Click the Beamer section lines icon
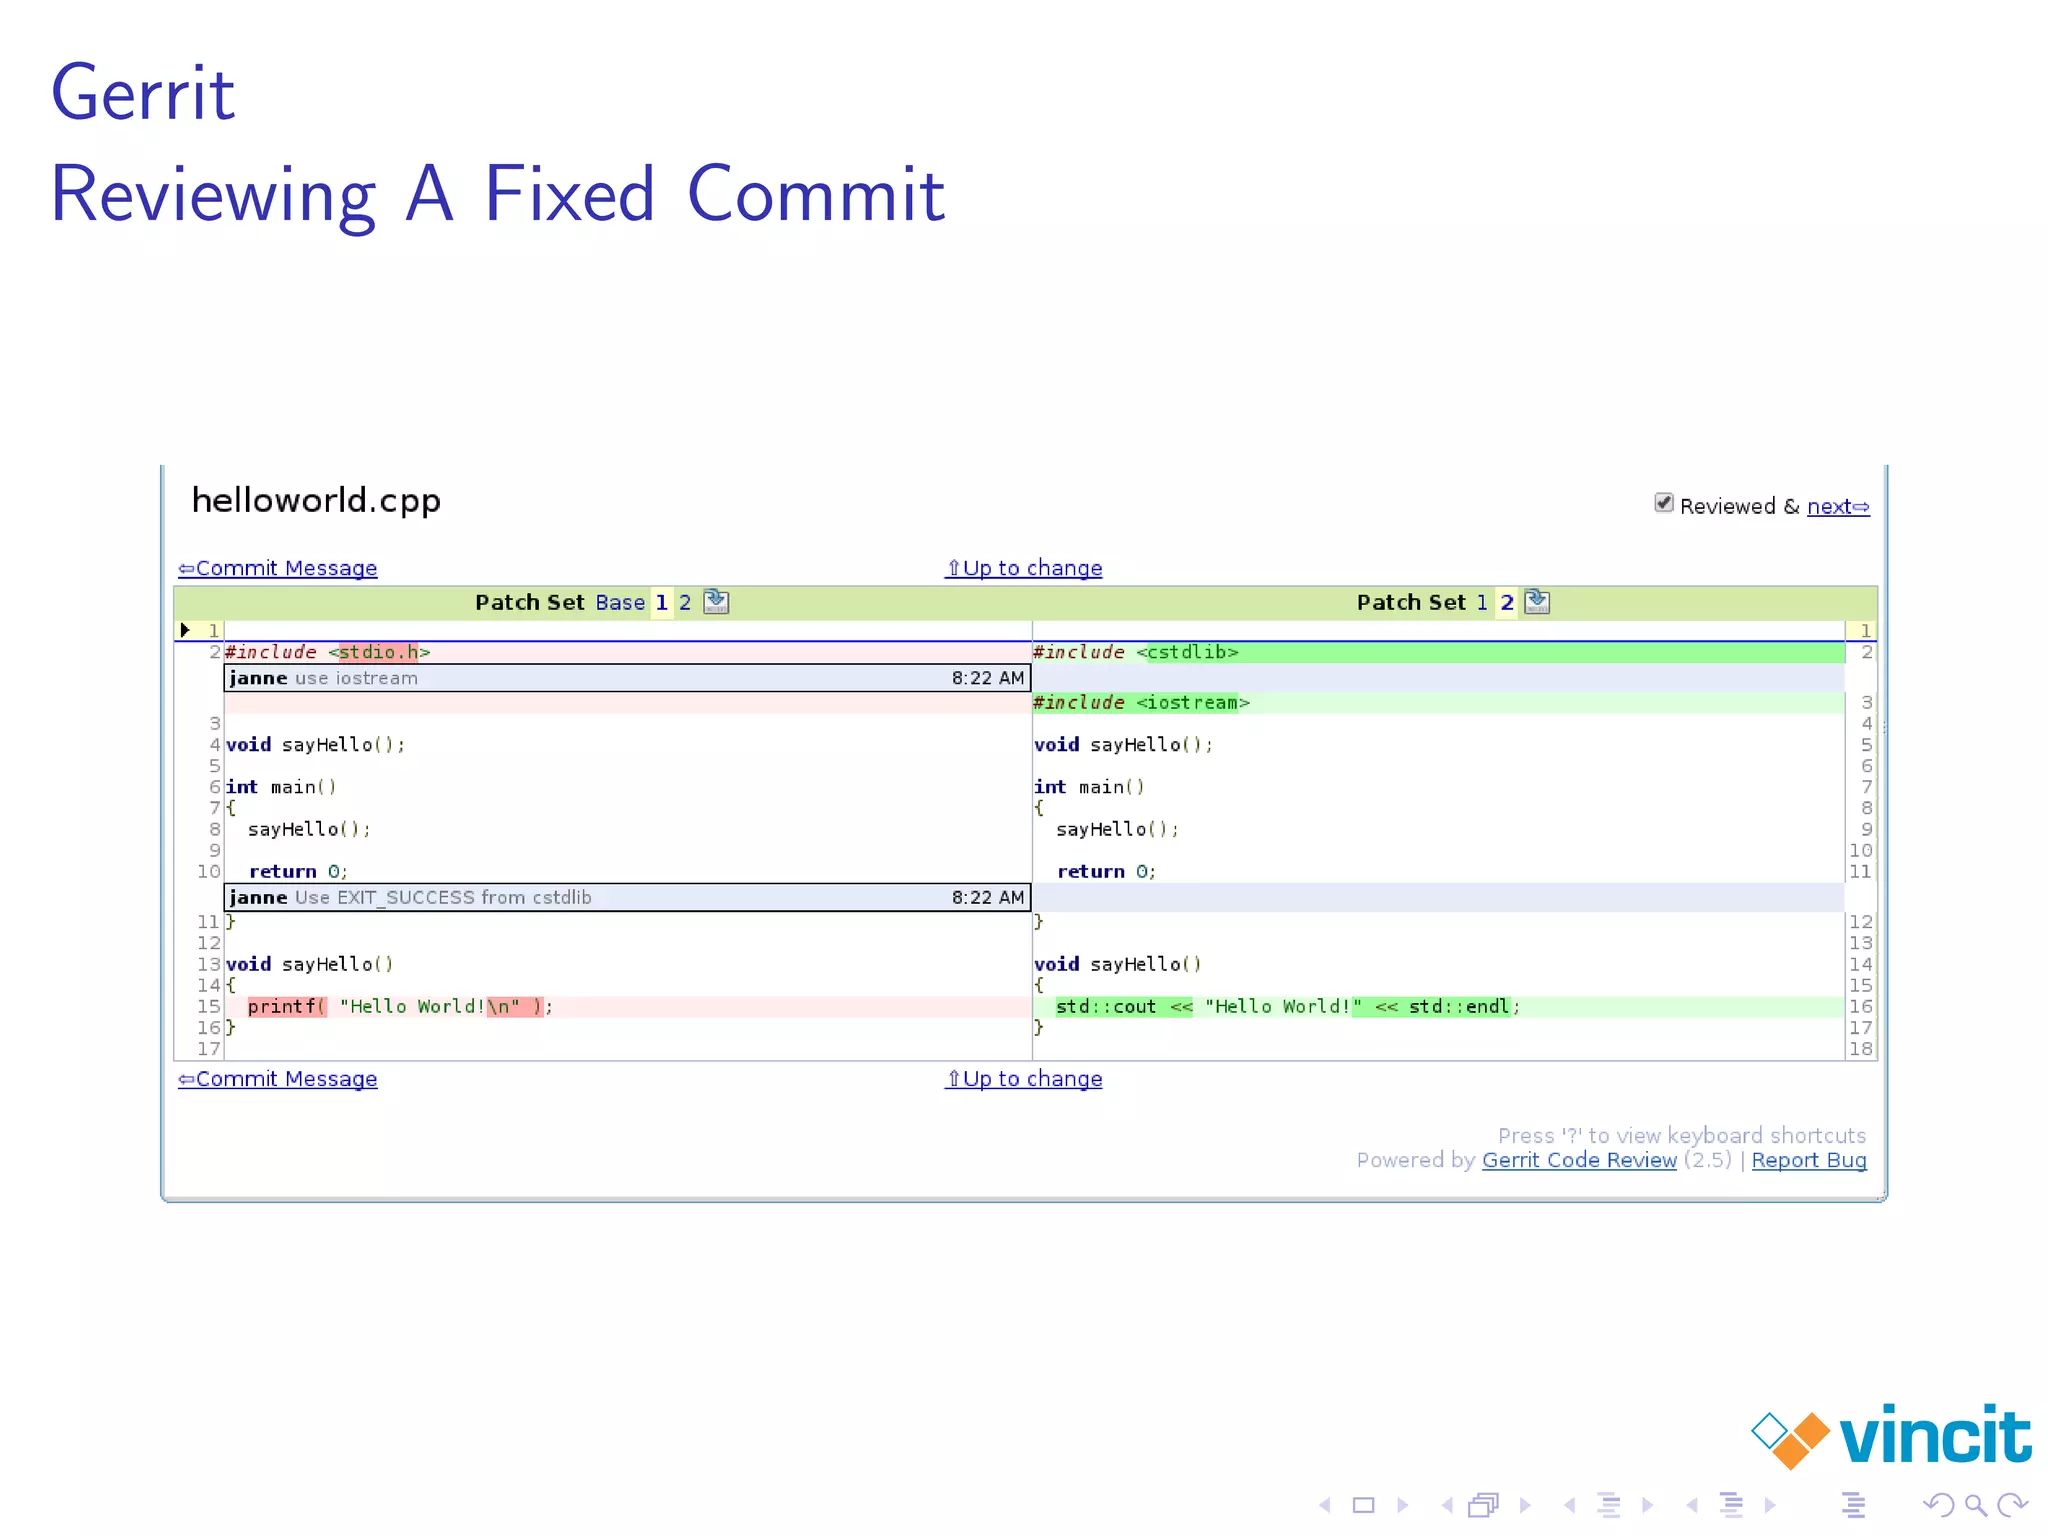Screen dimensions: 2048x1536 point(1731,1505)
